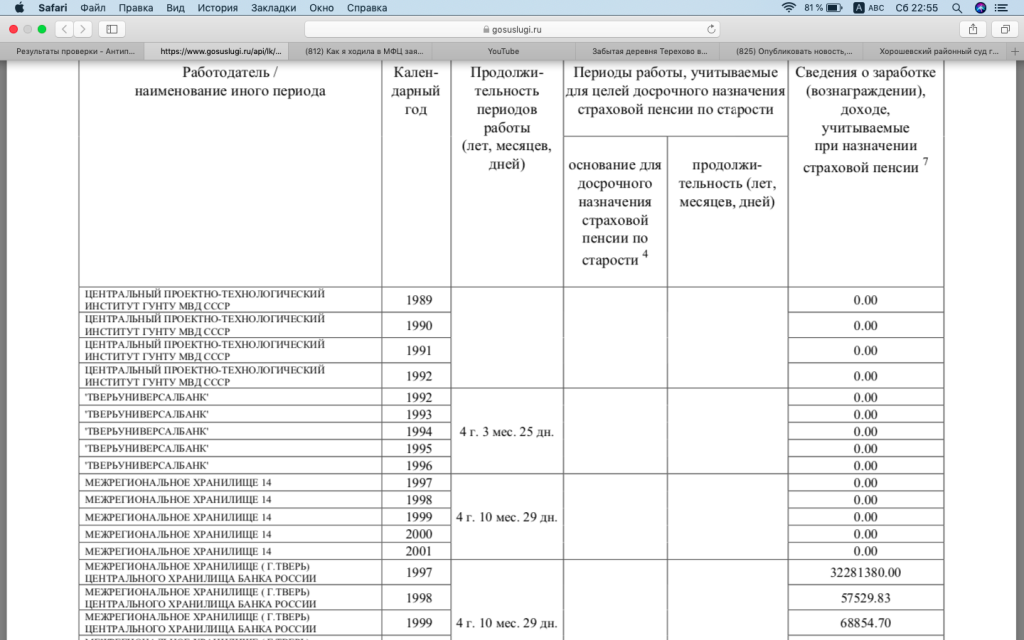Open the Wi-Fi status menu
Image resolution: width=1024 pixels, height=640 pixels.
(788, 7)
